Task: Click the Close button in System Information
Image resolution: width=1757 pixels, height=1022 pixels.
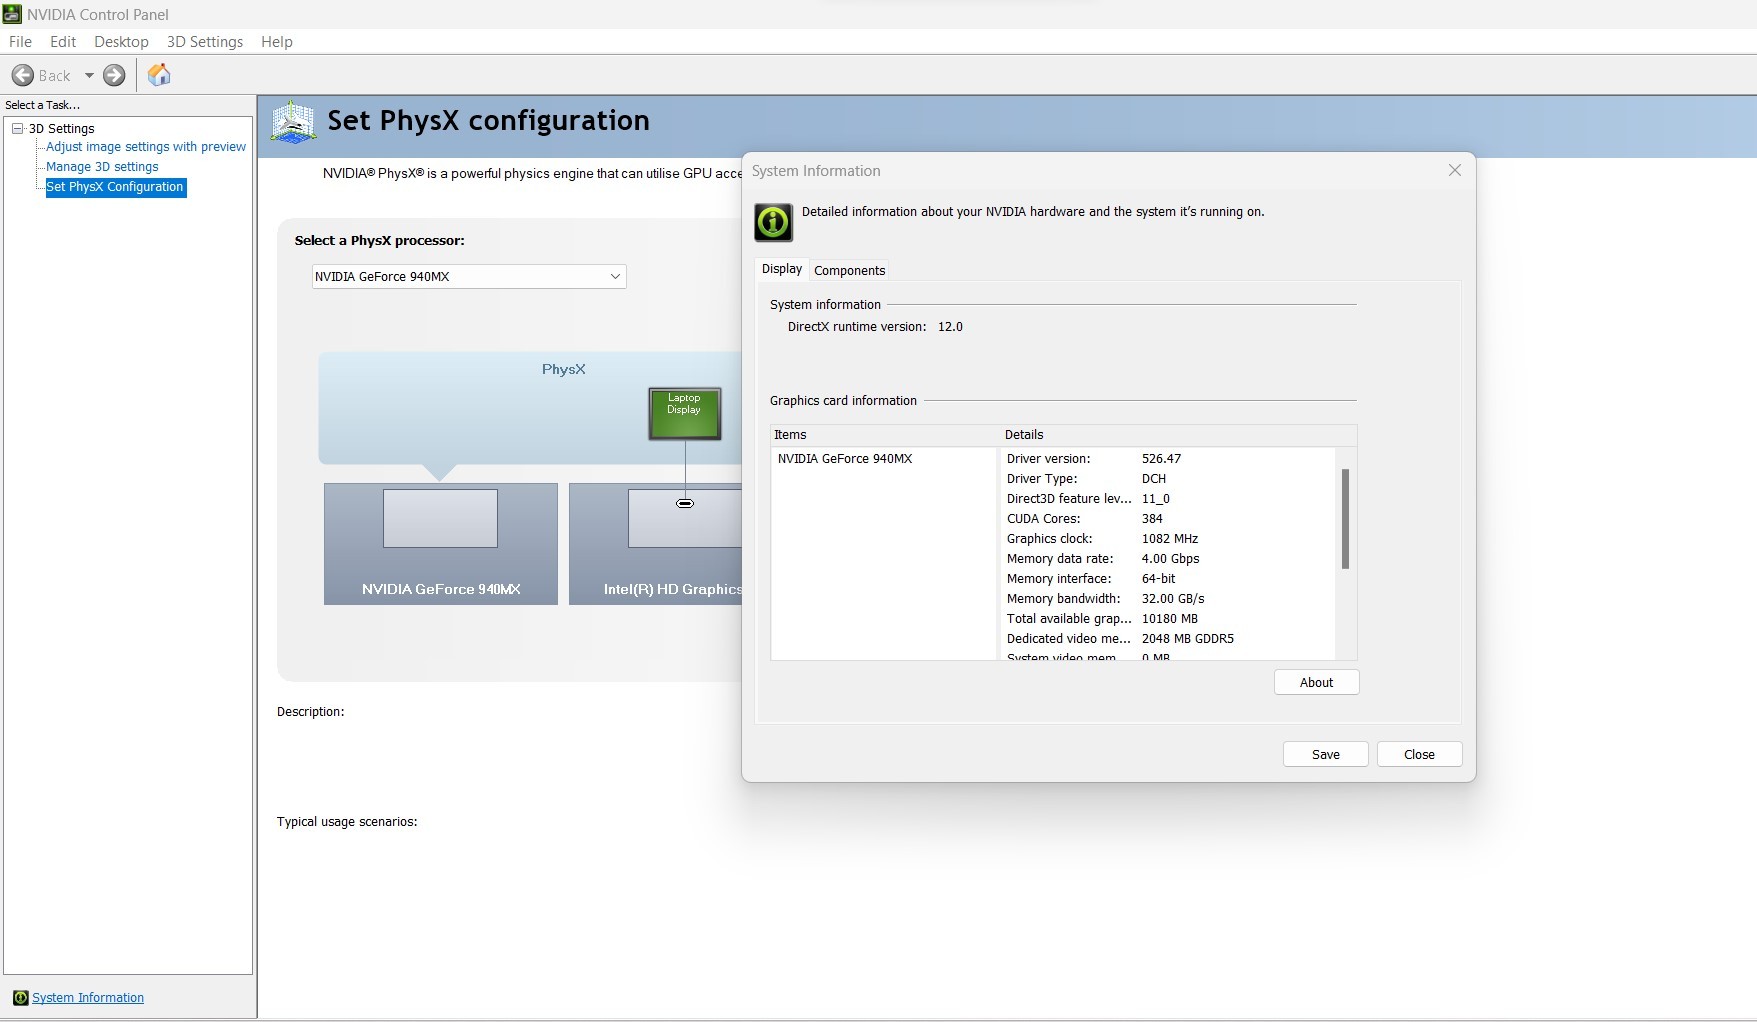Action: coord(1419,755)
